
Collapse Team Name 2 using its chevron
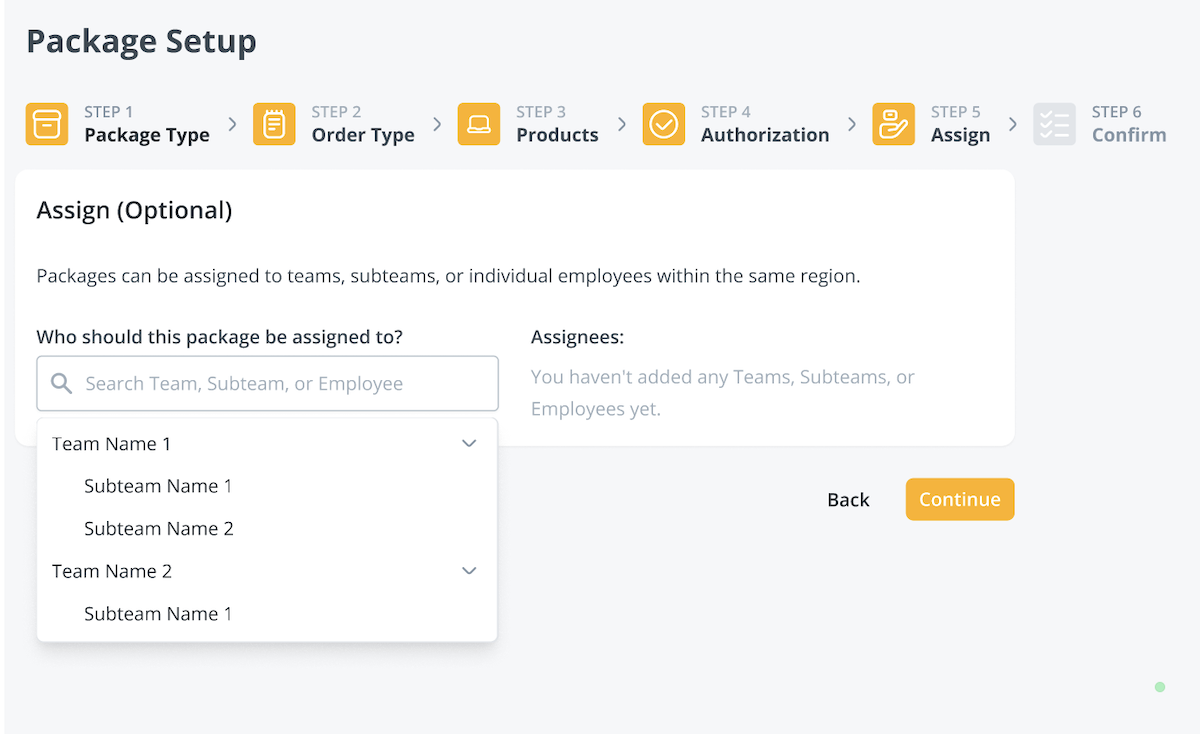coord(469,571)
